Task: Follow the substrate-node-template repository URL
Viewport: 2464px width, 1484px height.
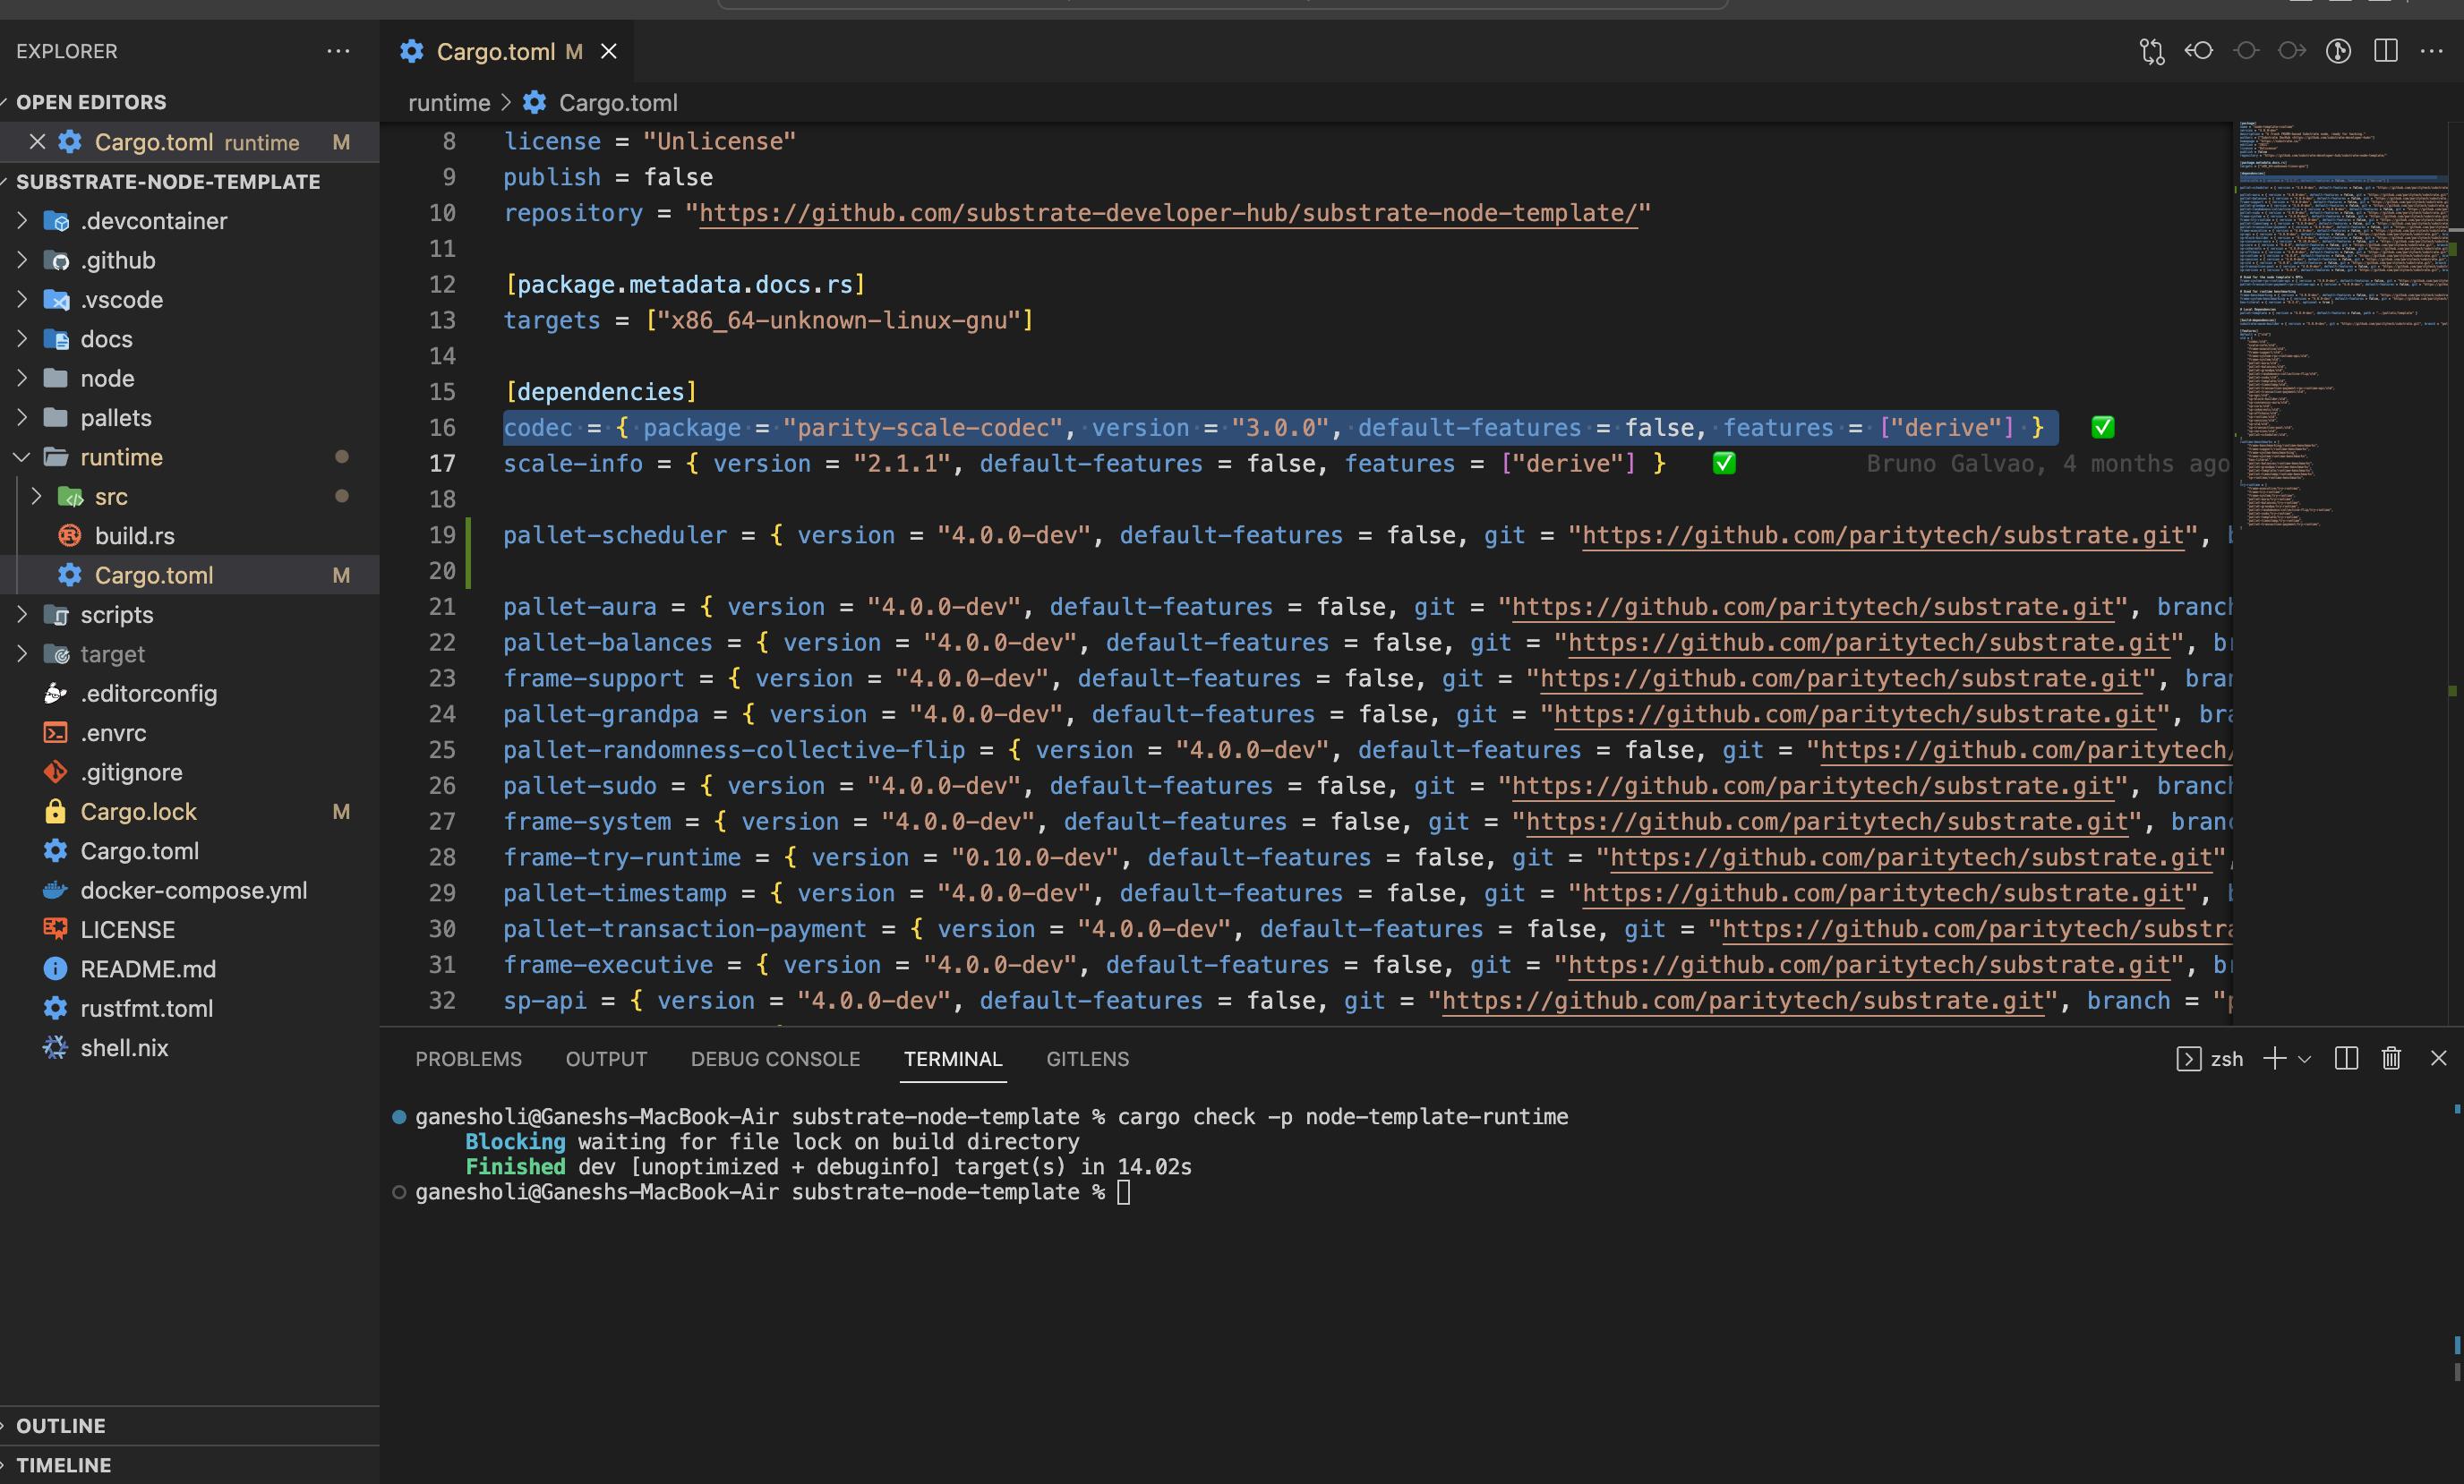Action: point(1167,213)
